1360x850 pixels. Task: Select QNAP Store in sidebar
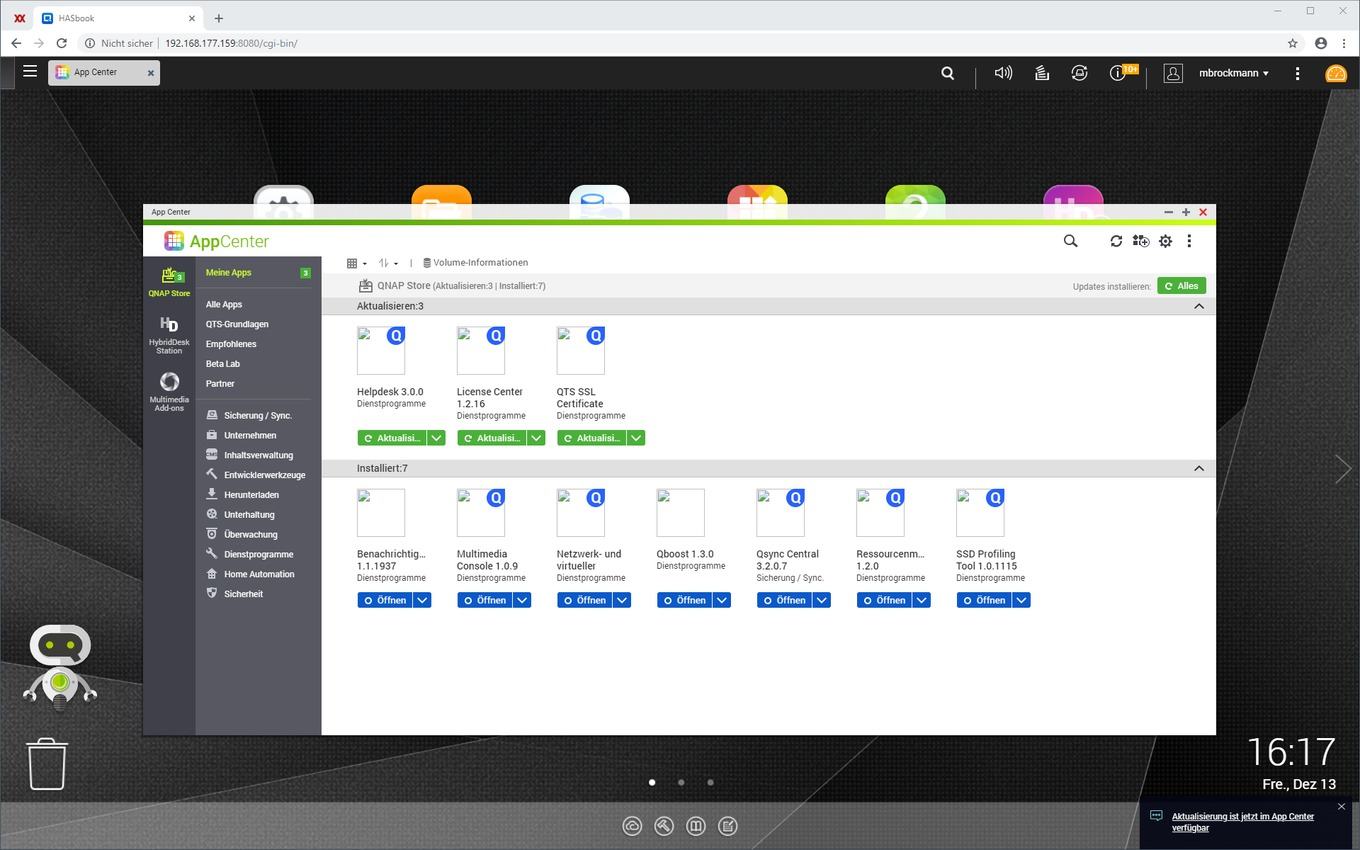tap(169, 282)
